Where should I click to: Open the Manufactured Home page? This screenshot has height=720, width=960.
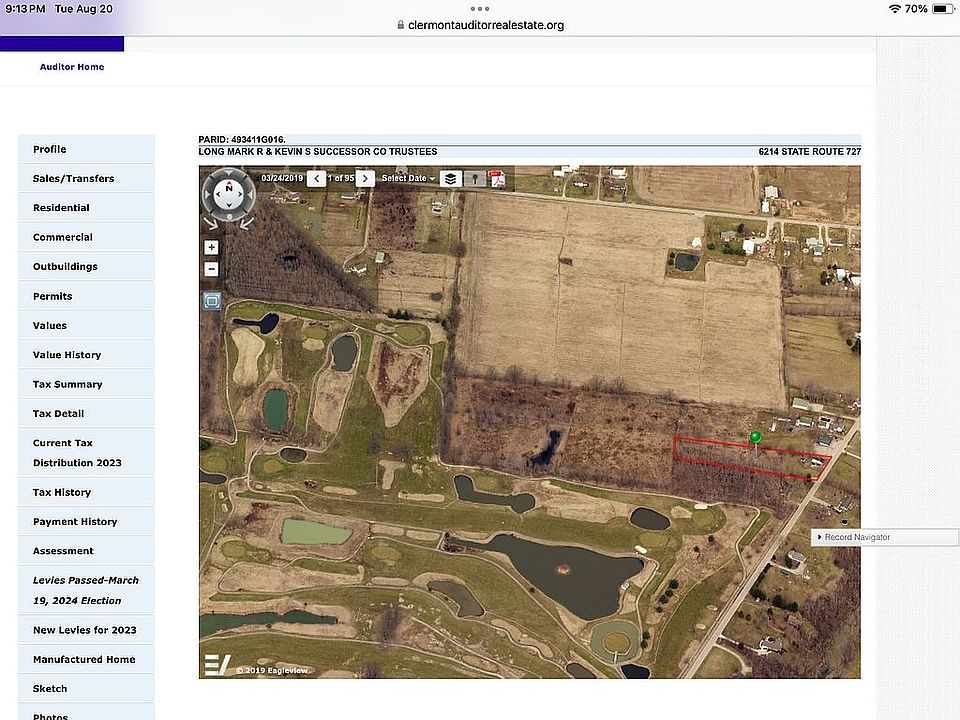point(86,659)
